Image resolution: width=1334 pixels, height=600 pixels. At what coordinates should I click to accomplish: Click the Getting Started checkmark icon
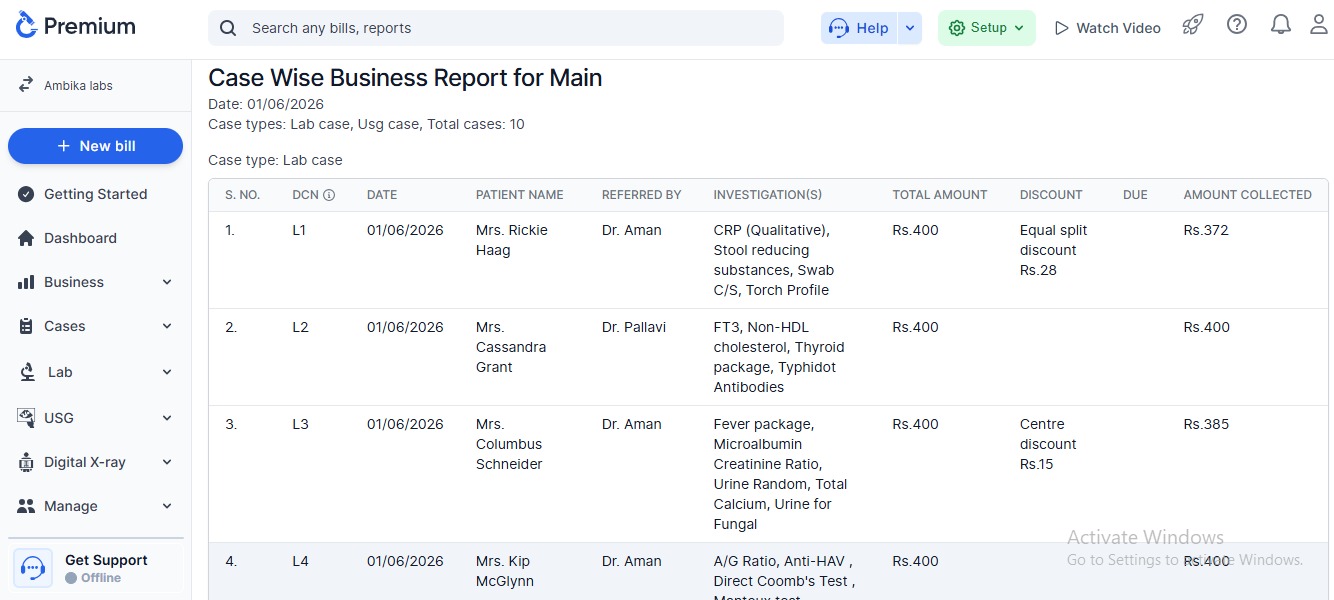coord(27,194)
